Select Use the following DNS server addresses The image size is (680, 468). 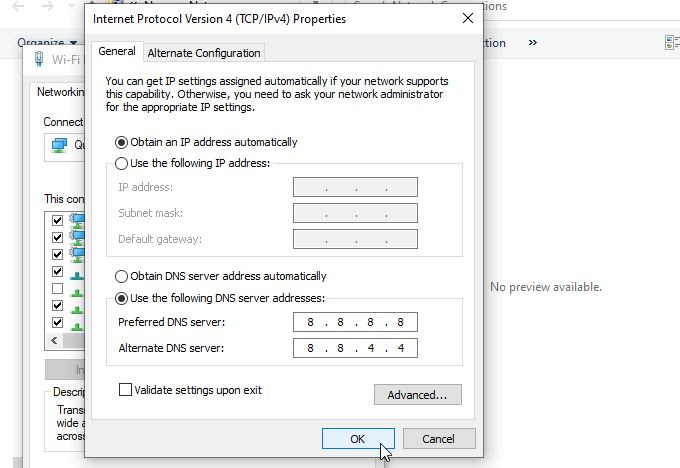pos(123,298)
